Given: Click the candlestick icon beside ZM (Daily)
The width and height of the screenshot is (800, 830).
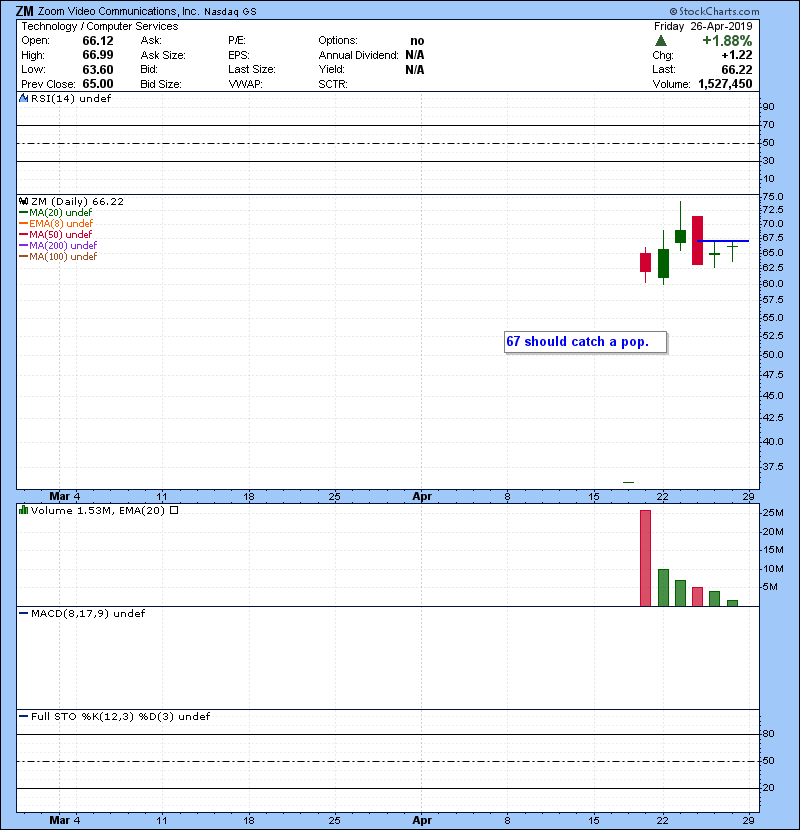Looking at the screenshot, I should 23,201.
